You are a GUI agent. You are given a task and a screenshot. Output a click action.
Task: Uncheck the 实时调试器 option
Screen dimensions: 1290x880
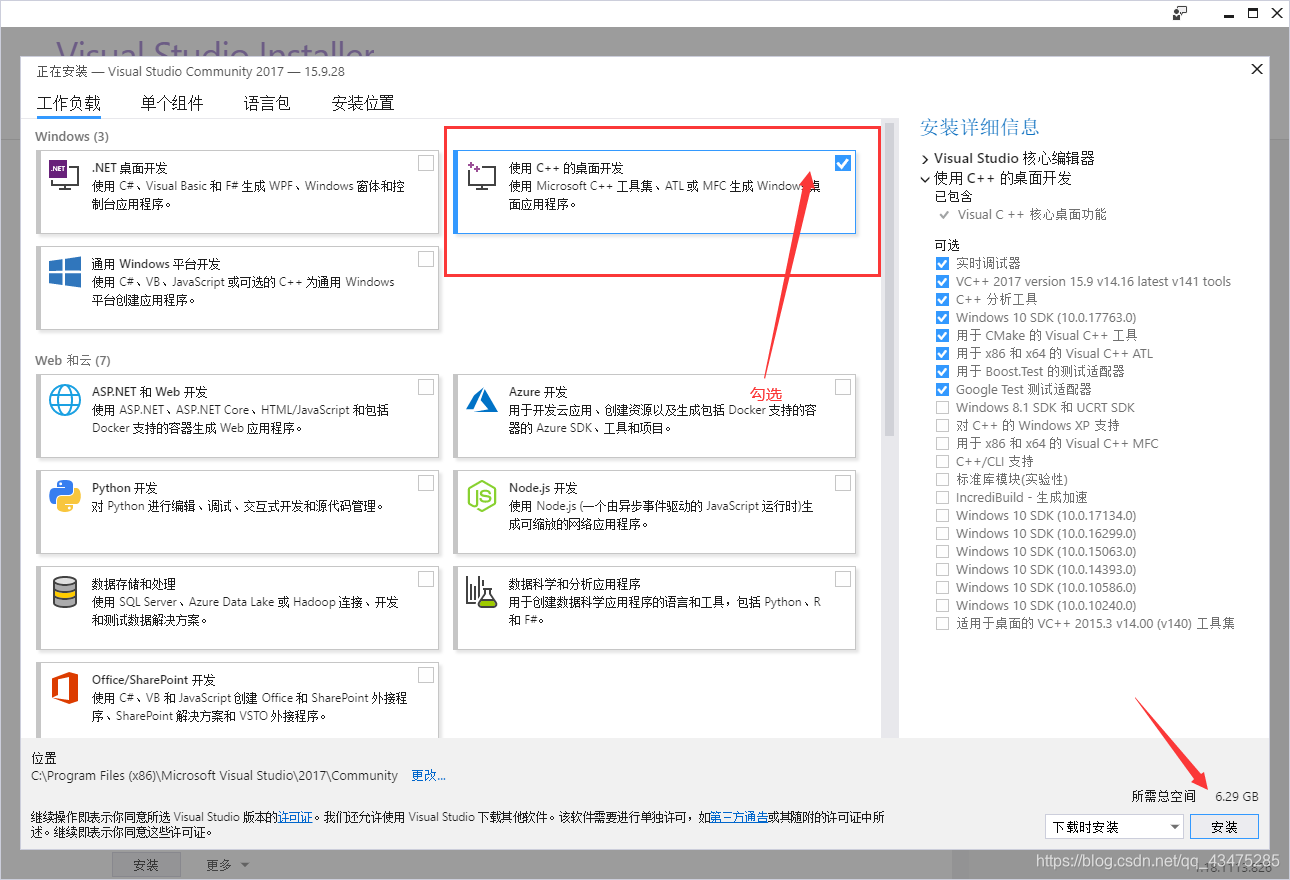942,263
